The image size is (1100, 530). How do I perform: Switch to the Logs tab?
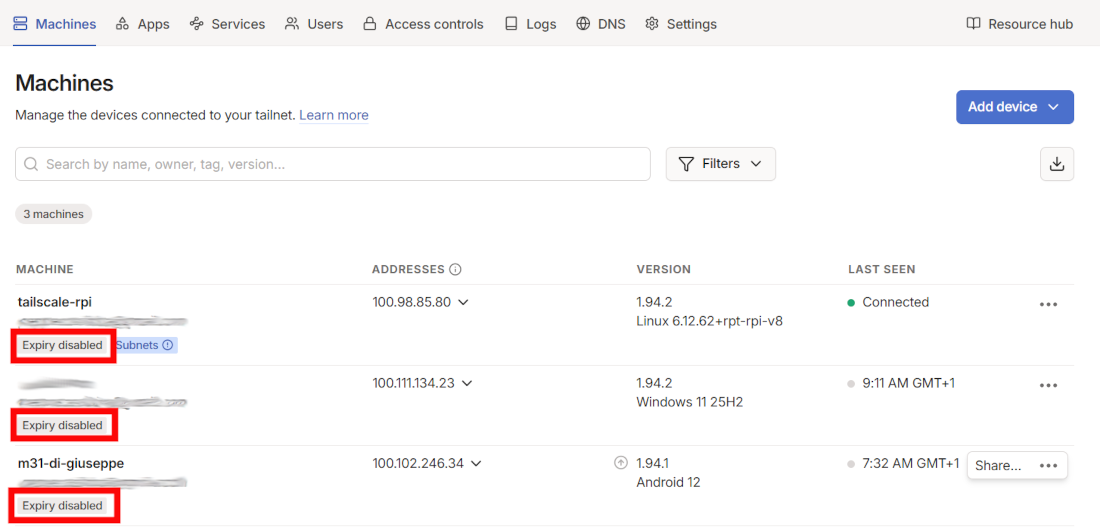coord(530,24)
